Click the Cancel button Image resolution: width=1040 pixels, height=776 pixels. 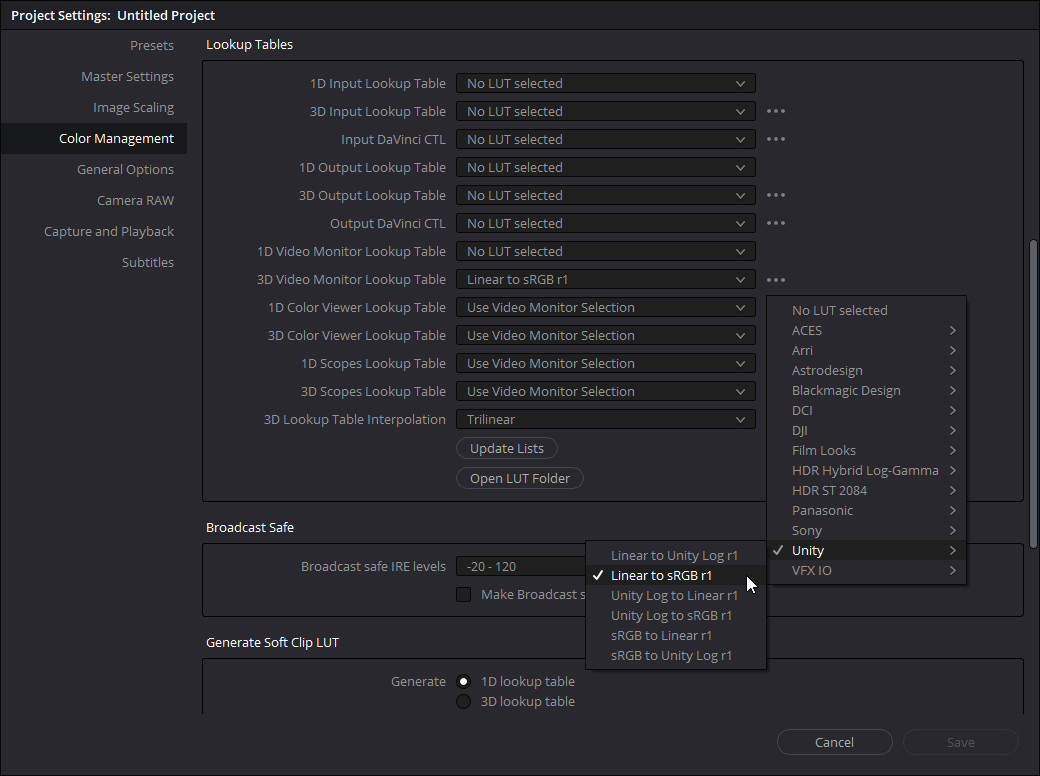(834, 742)
